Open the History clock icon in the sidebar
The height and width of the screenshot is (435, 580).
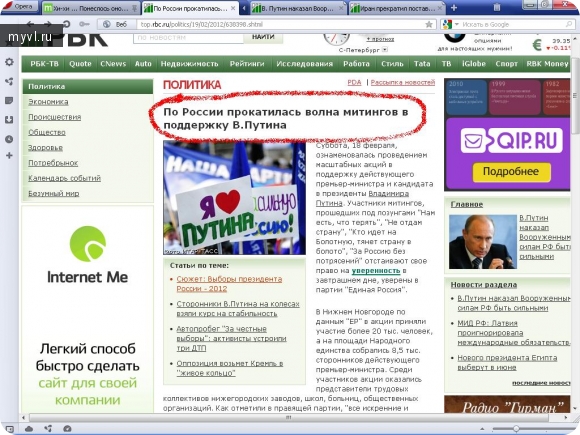[9, 139]
